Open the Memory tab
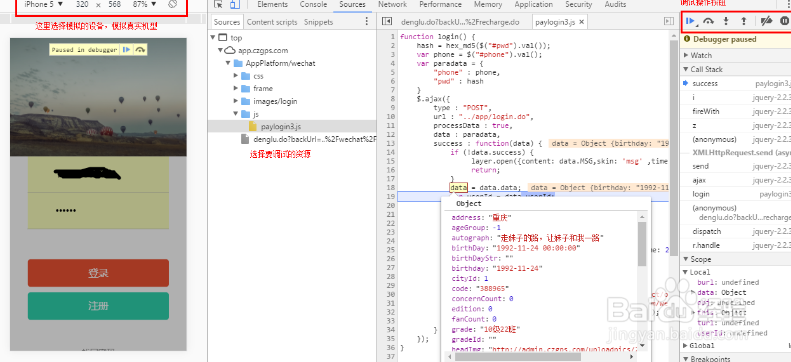The width and height of the screenshot is (791, 362). pos(488,4)
